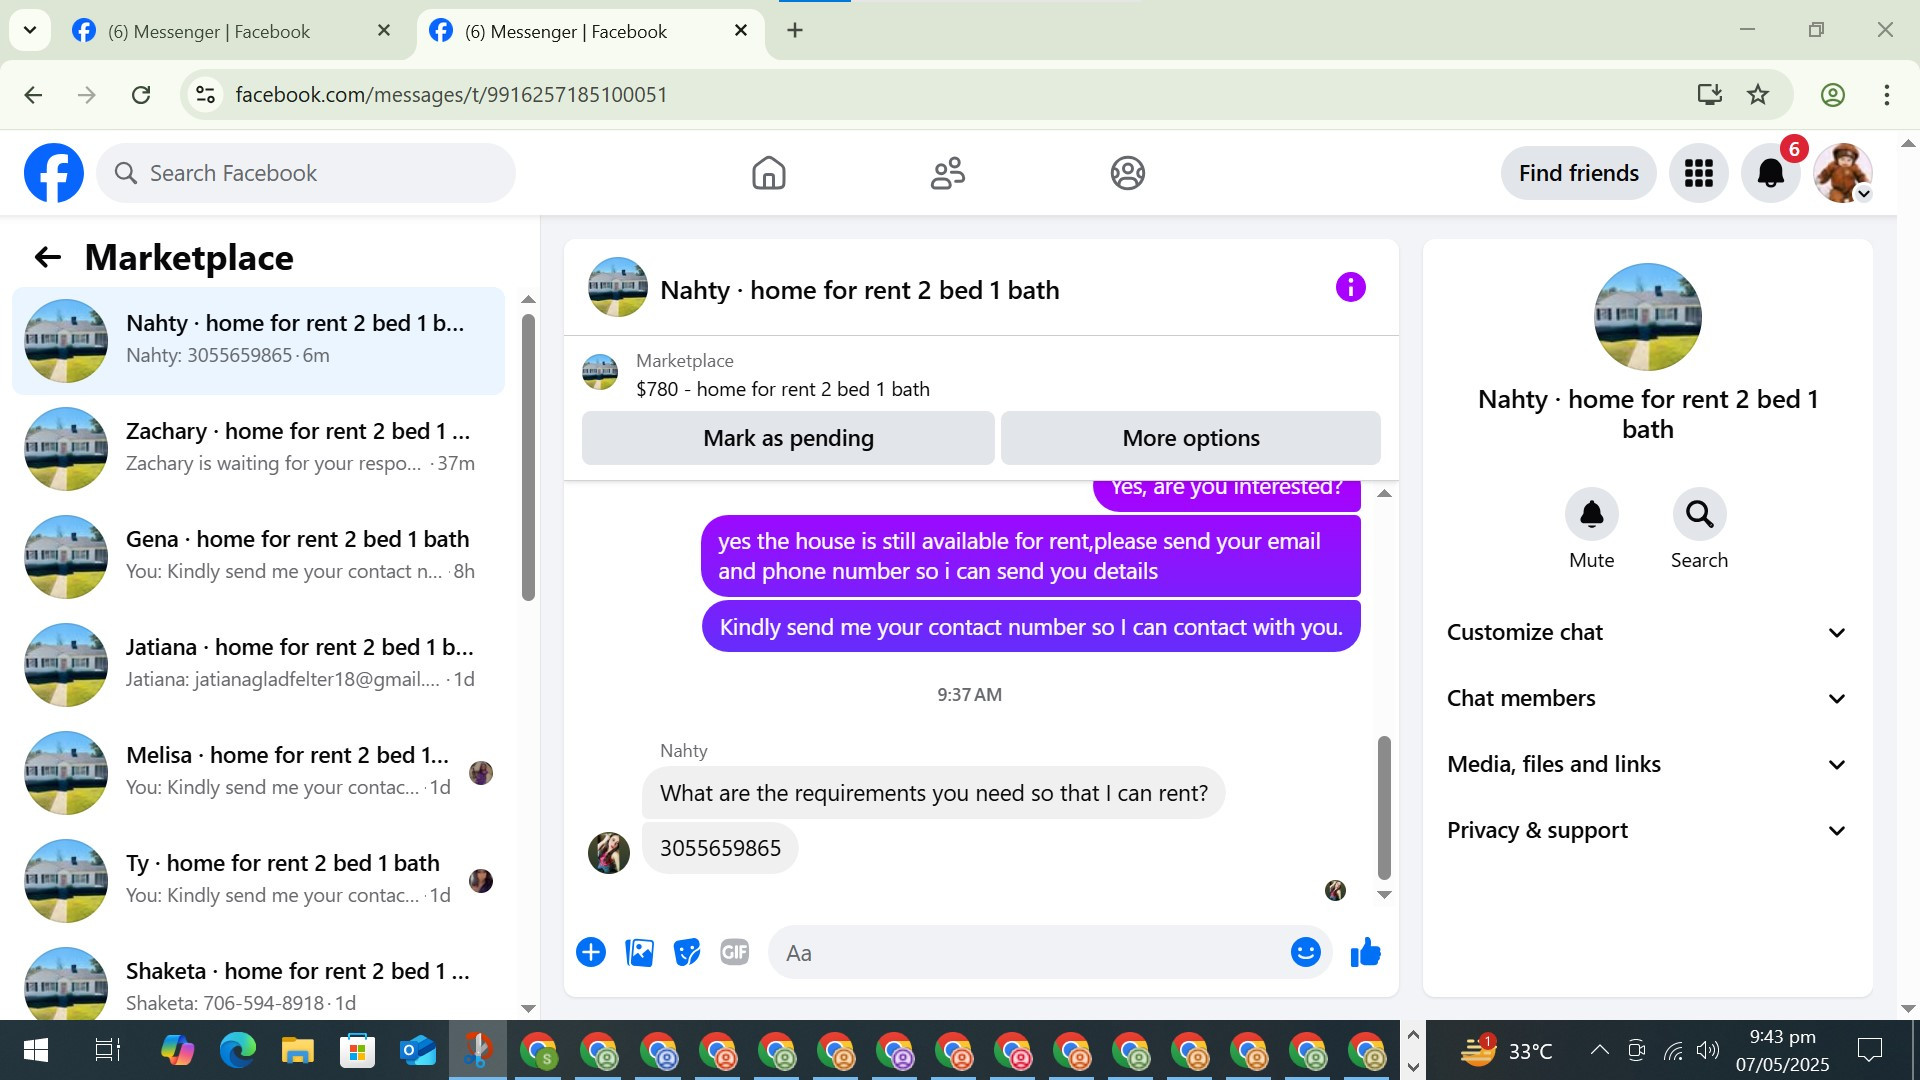This screenshot has height=1080, width=1920.
Task: Click the thumbs-up like send icon
Action: (1365, 953)
